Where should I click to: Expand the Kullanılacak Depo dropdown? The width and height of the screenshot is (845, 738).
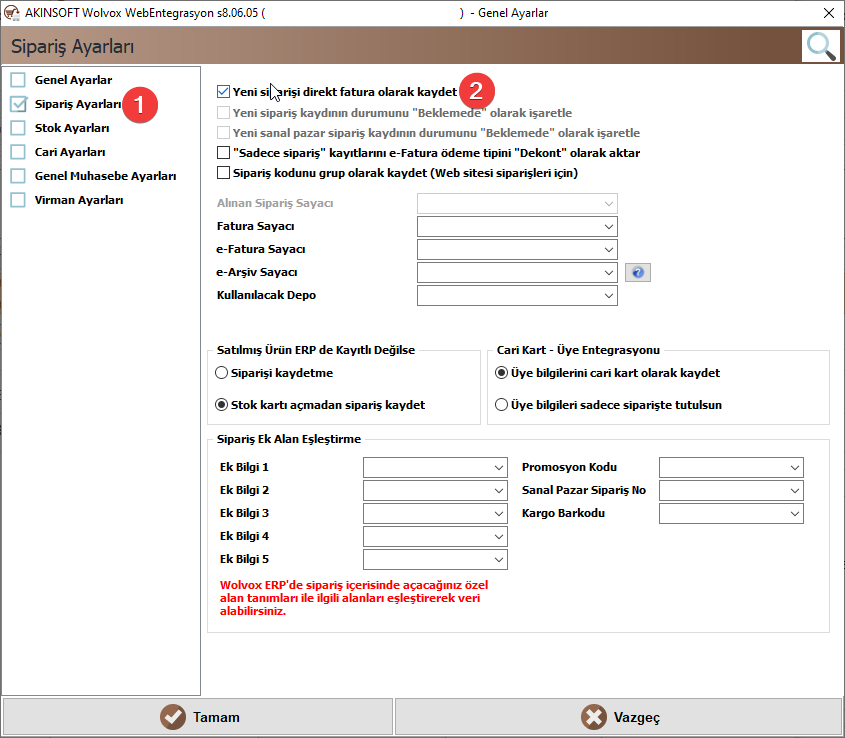517,295
